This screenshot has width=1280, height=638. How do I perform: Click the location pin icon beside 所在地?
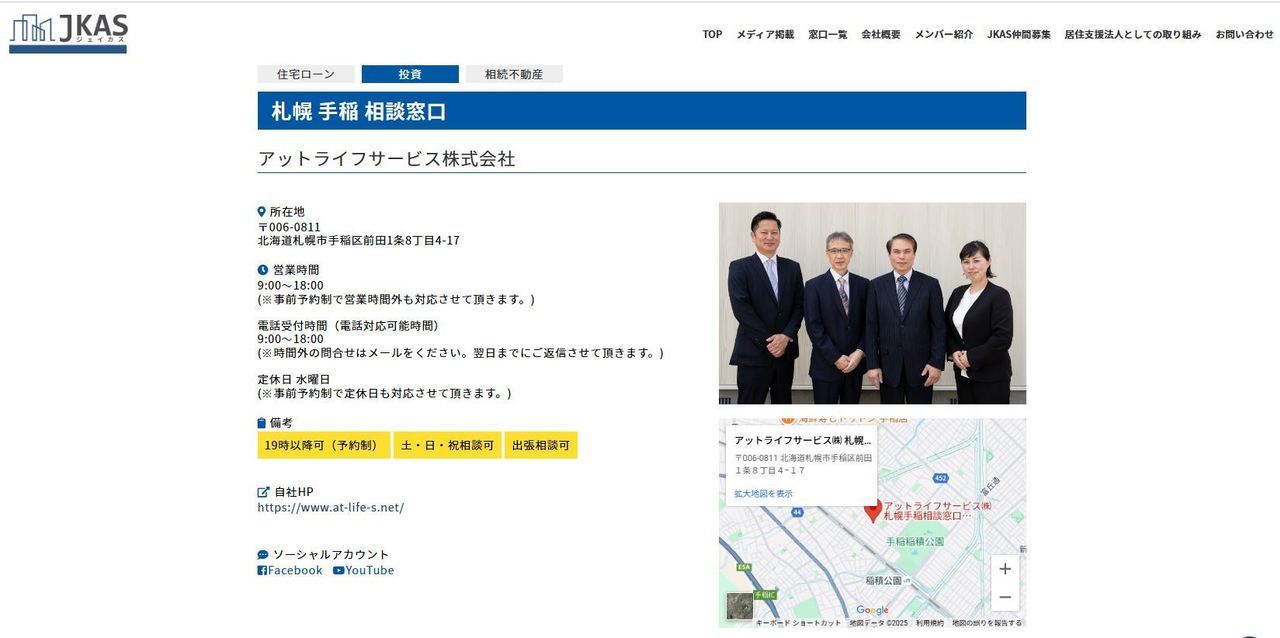[x=262, y=212]
